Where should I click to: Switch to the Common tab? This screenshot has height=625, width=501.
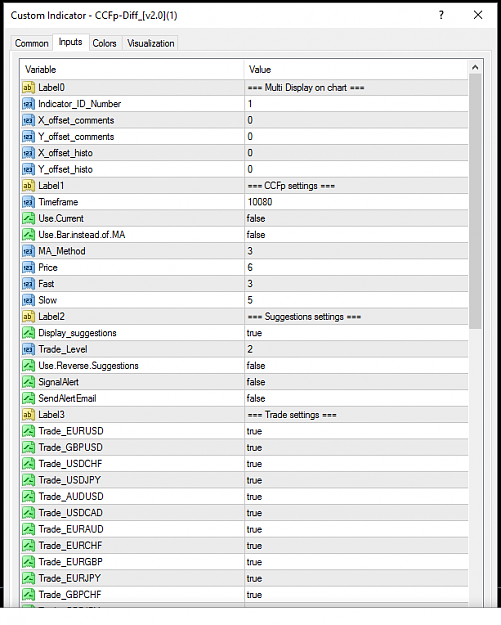point(31,43)
